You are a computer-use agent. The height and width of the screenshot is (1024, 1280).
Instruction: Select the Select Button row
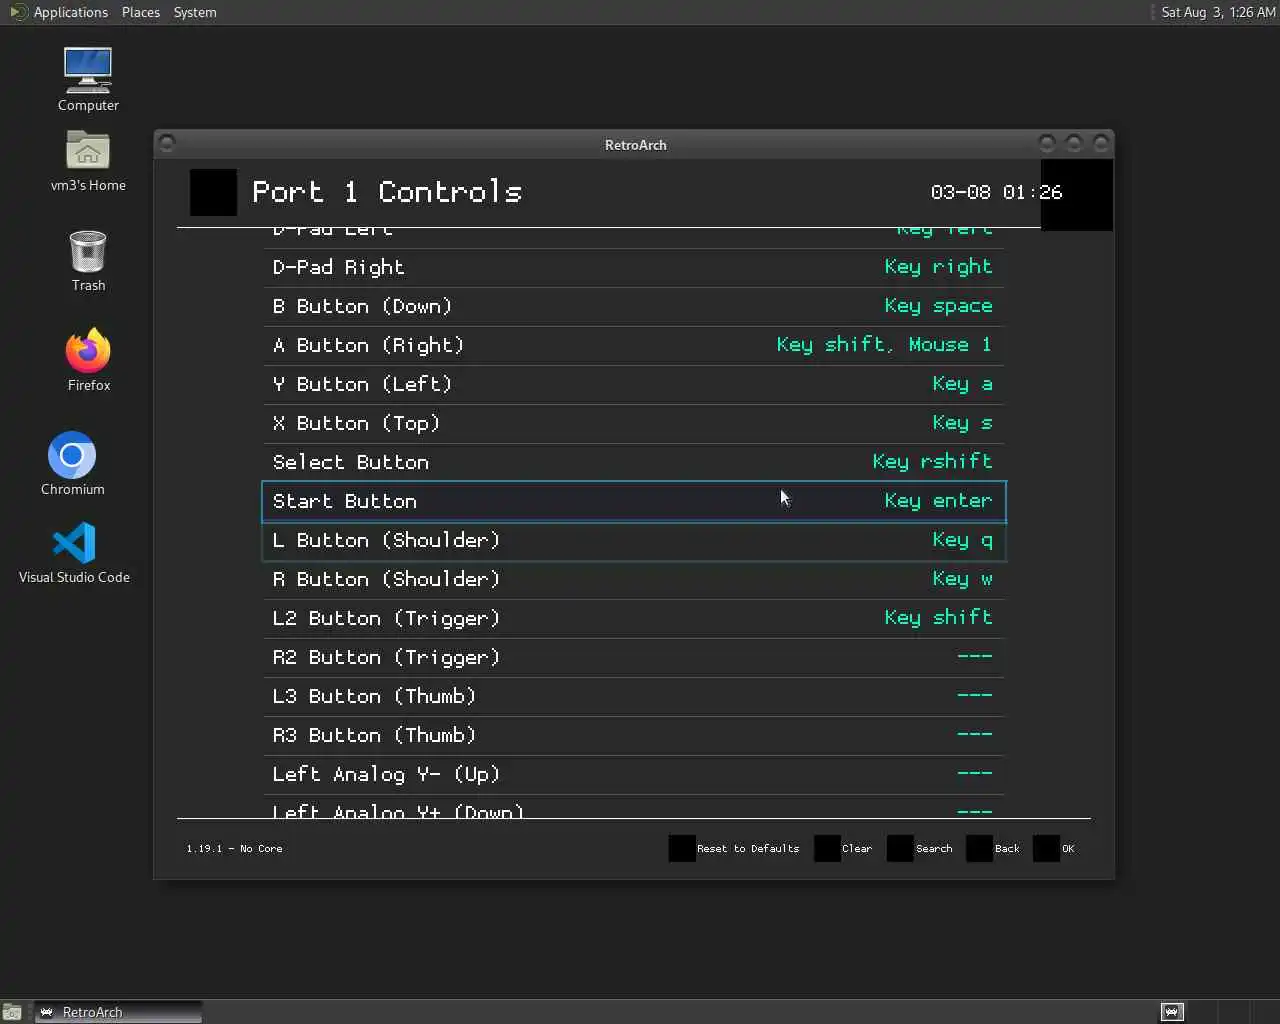(x=634, y=462)
